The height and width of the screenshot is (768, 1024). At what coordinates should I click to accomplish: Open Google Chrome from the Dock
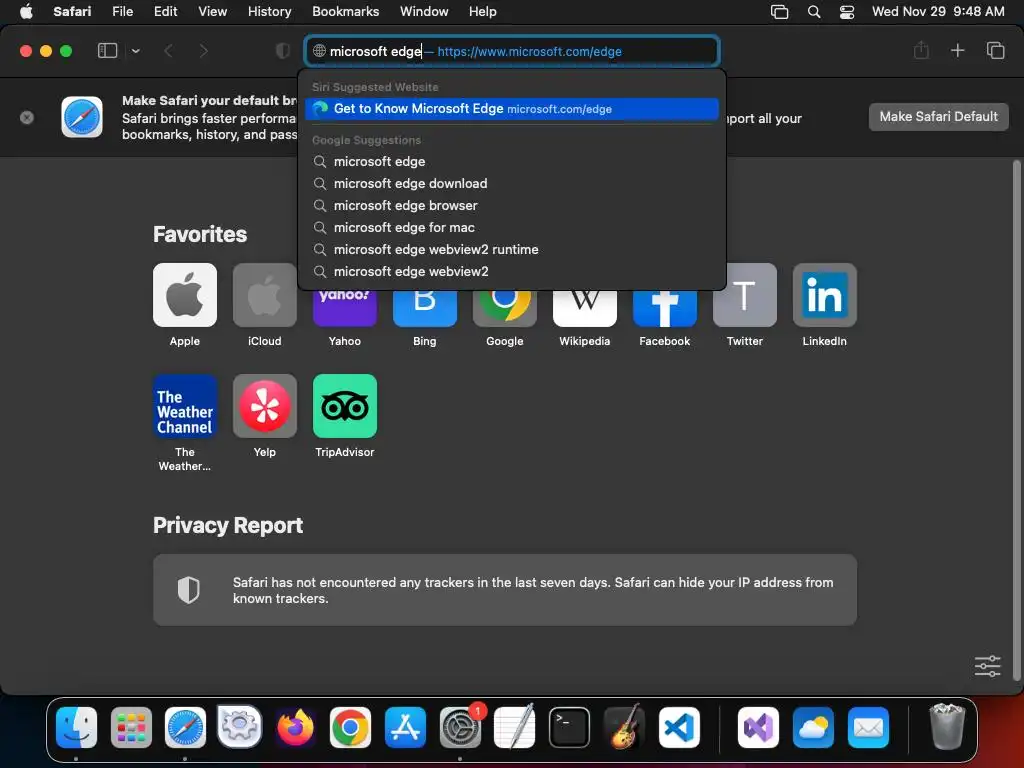350,727
